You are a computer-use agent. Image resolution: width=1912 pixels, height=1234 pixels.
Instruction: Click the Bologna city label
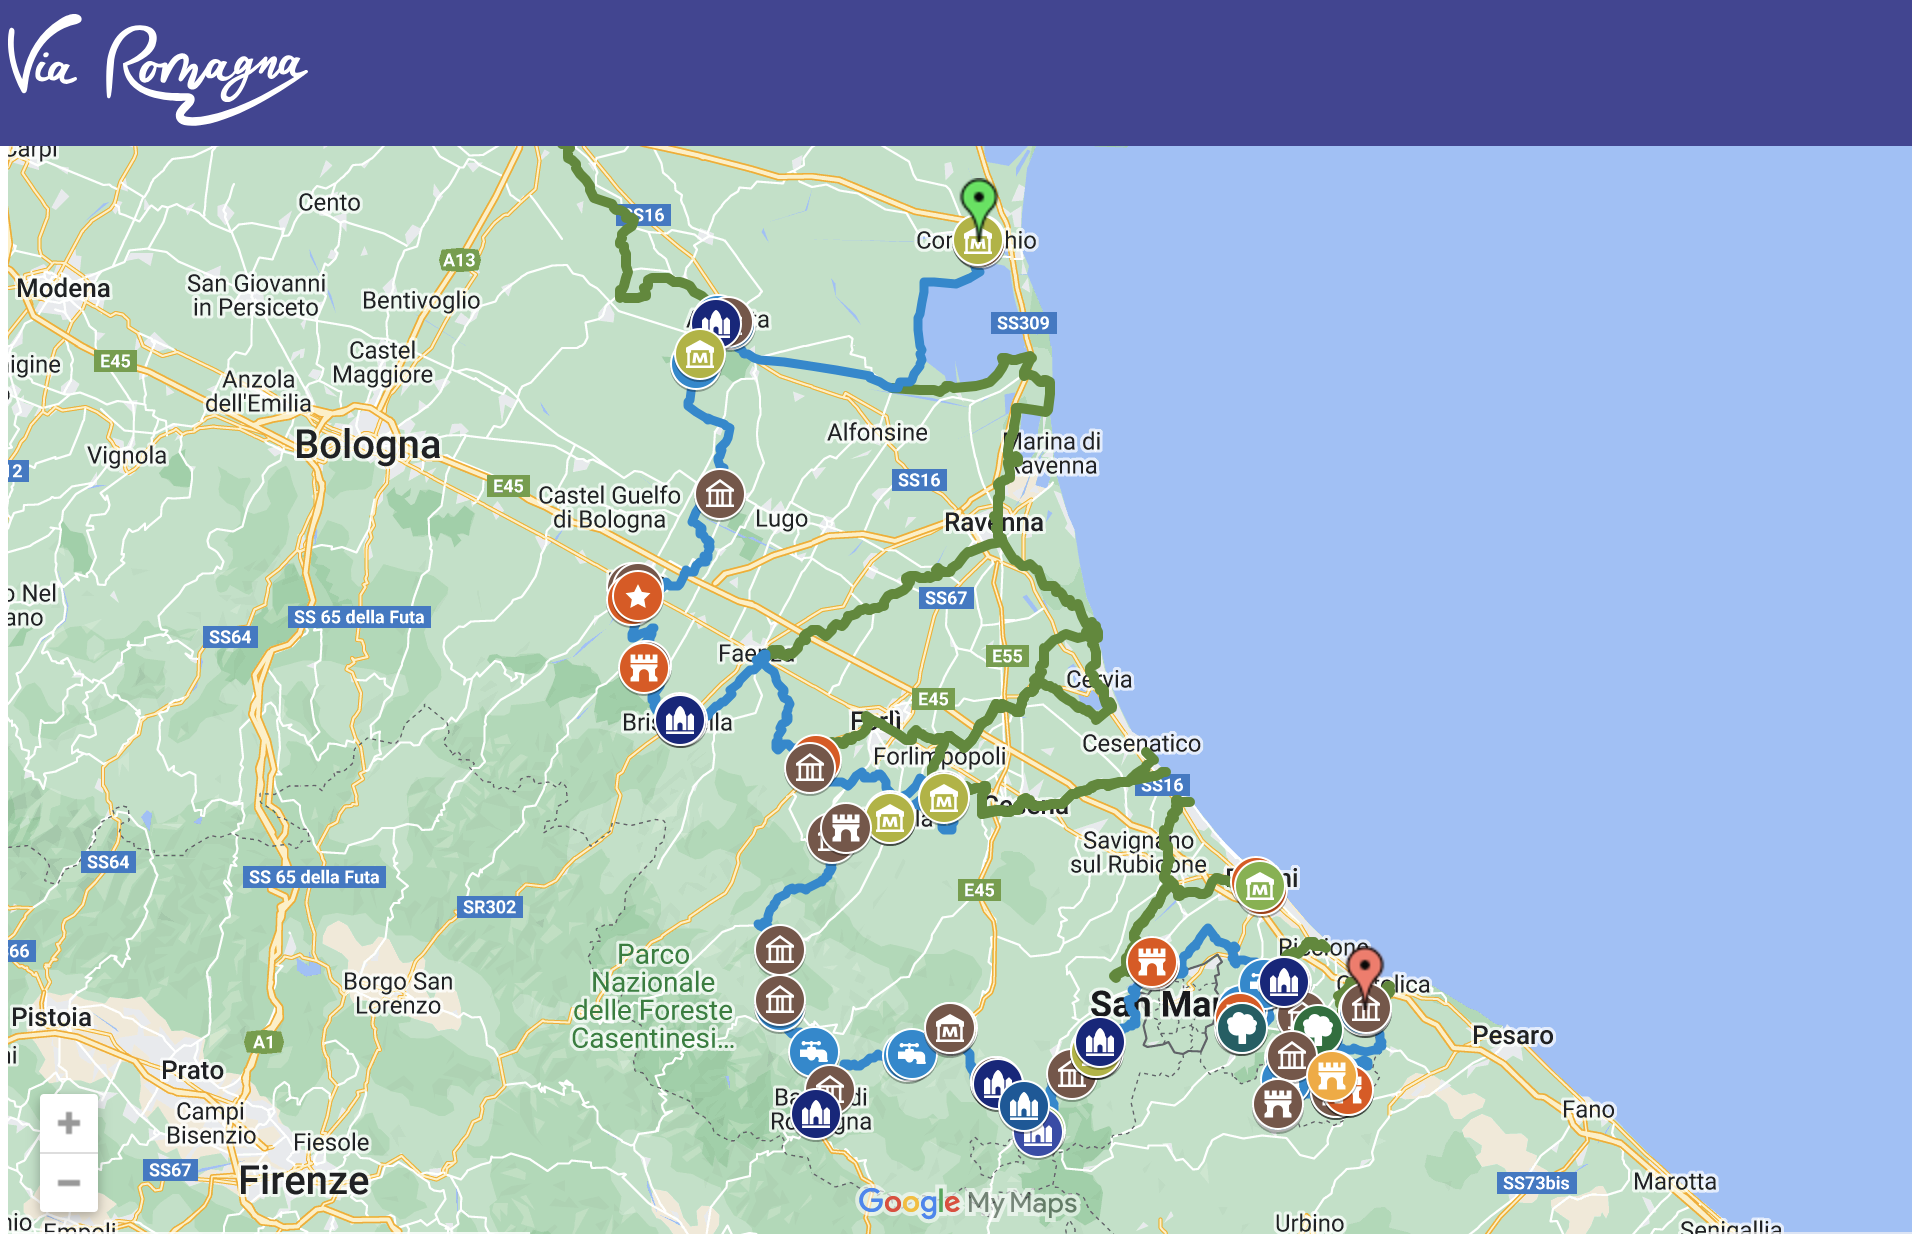coord(367,445)
